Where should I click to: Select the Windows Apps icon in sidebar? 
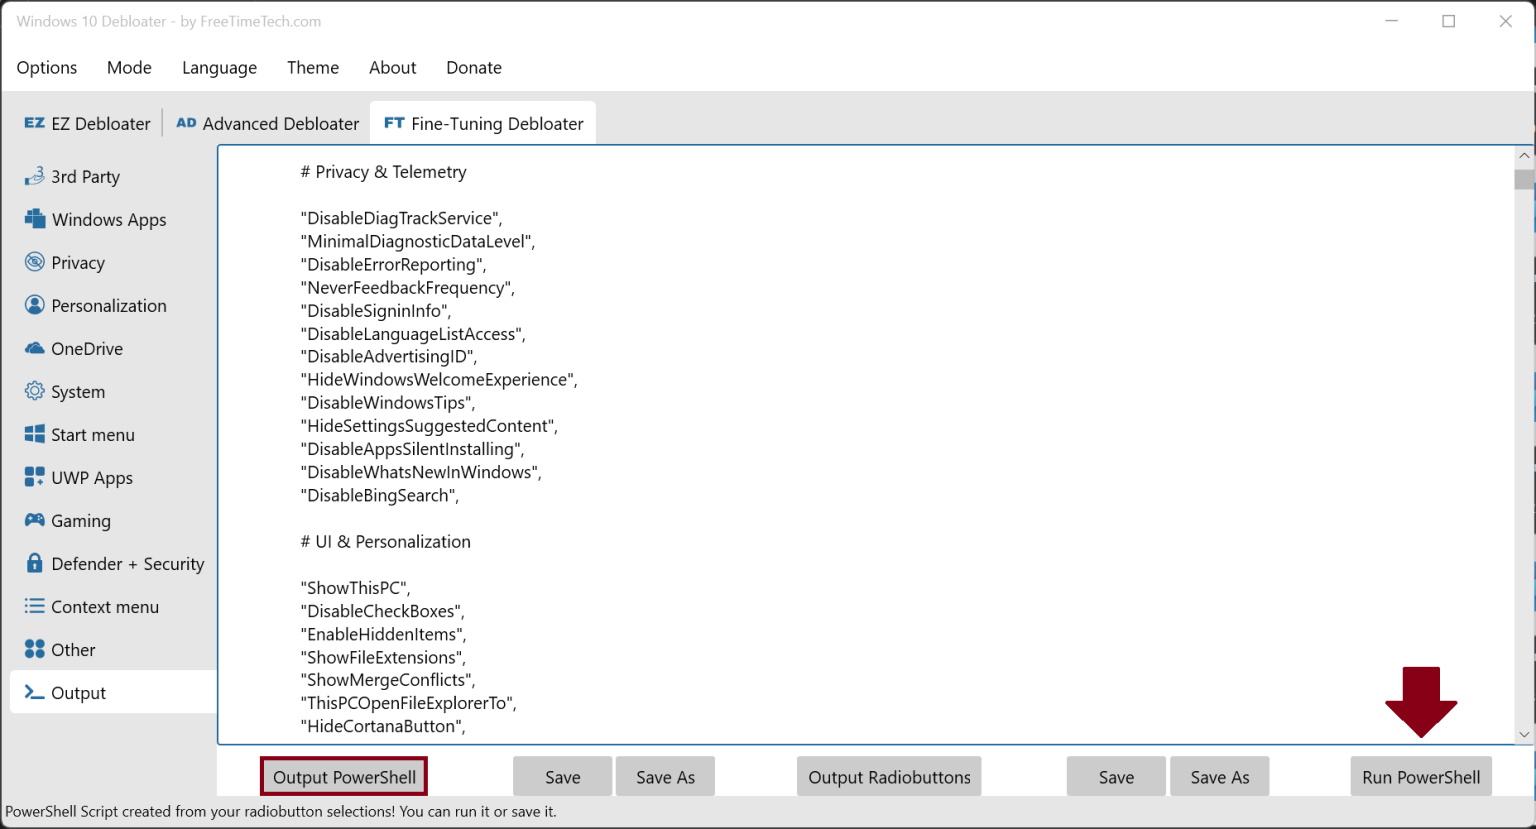click(35, 219)
